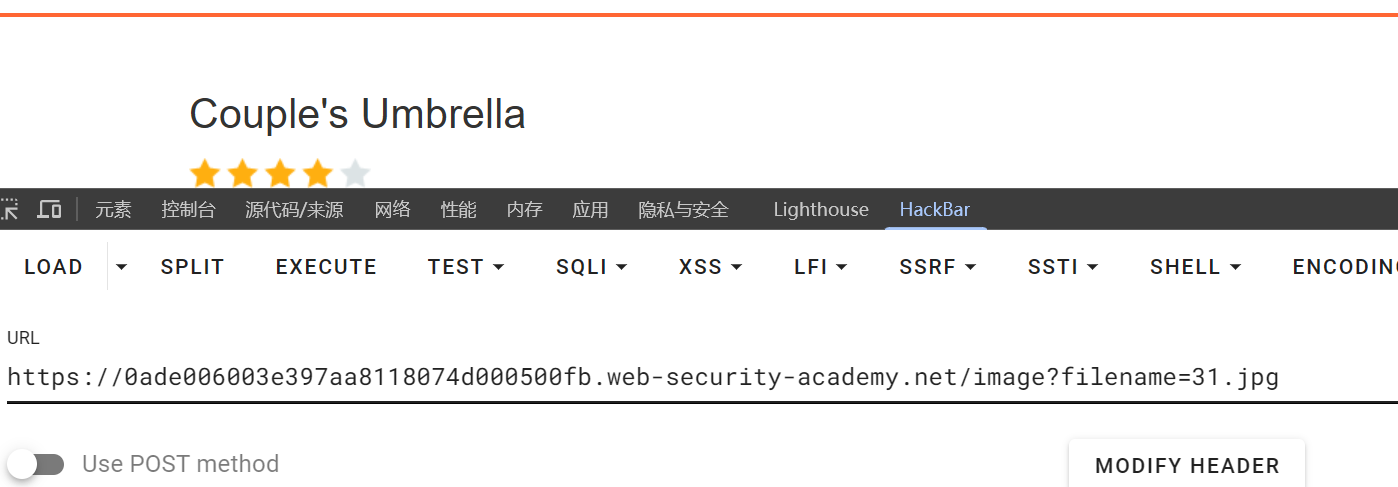1398x487 pixels.
Task: Expand the XSS payload menu
Action: 710,267
